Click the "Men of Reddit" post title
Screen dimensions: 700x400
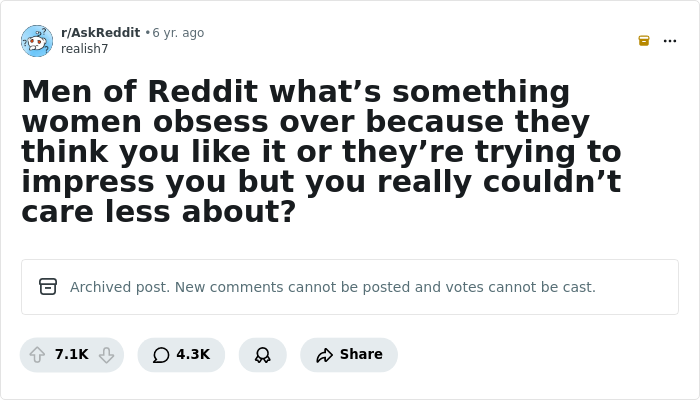295,92
